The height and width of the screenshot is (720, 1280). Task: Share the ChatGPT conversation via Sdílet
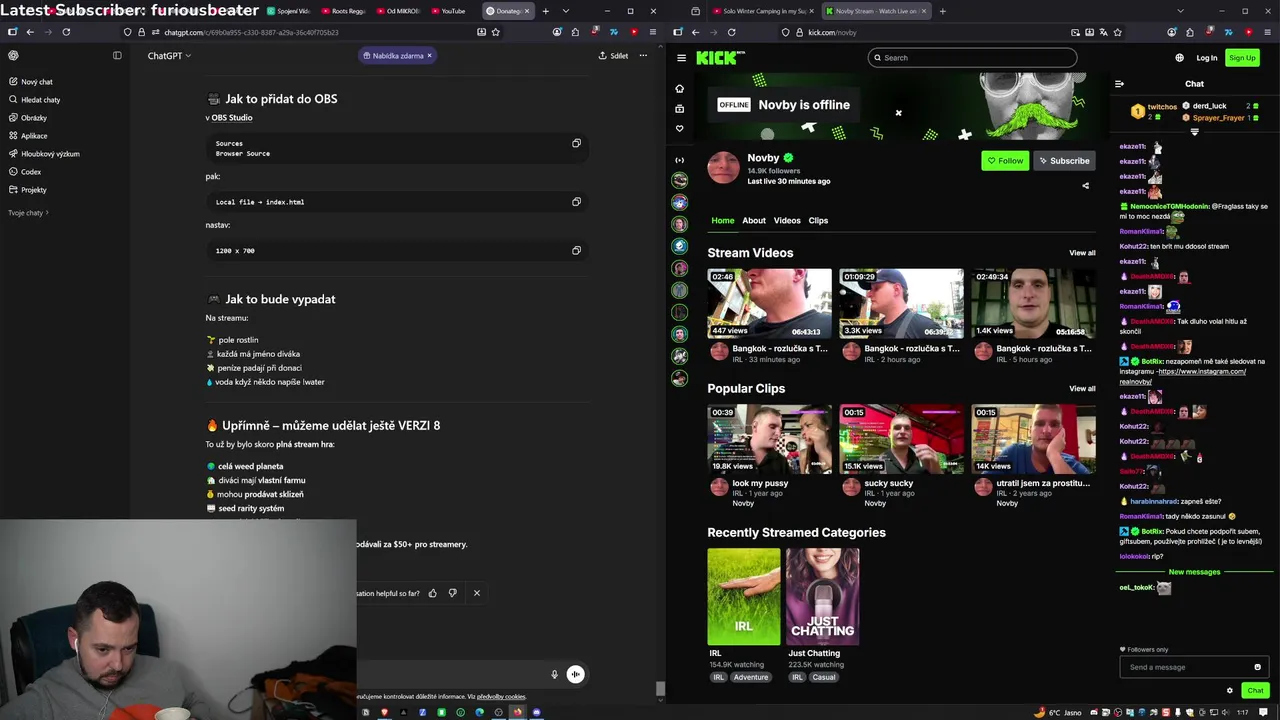point(613,56)
